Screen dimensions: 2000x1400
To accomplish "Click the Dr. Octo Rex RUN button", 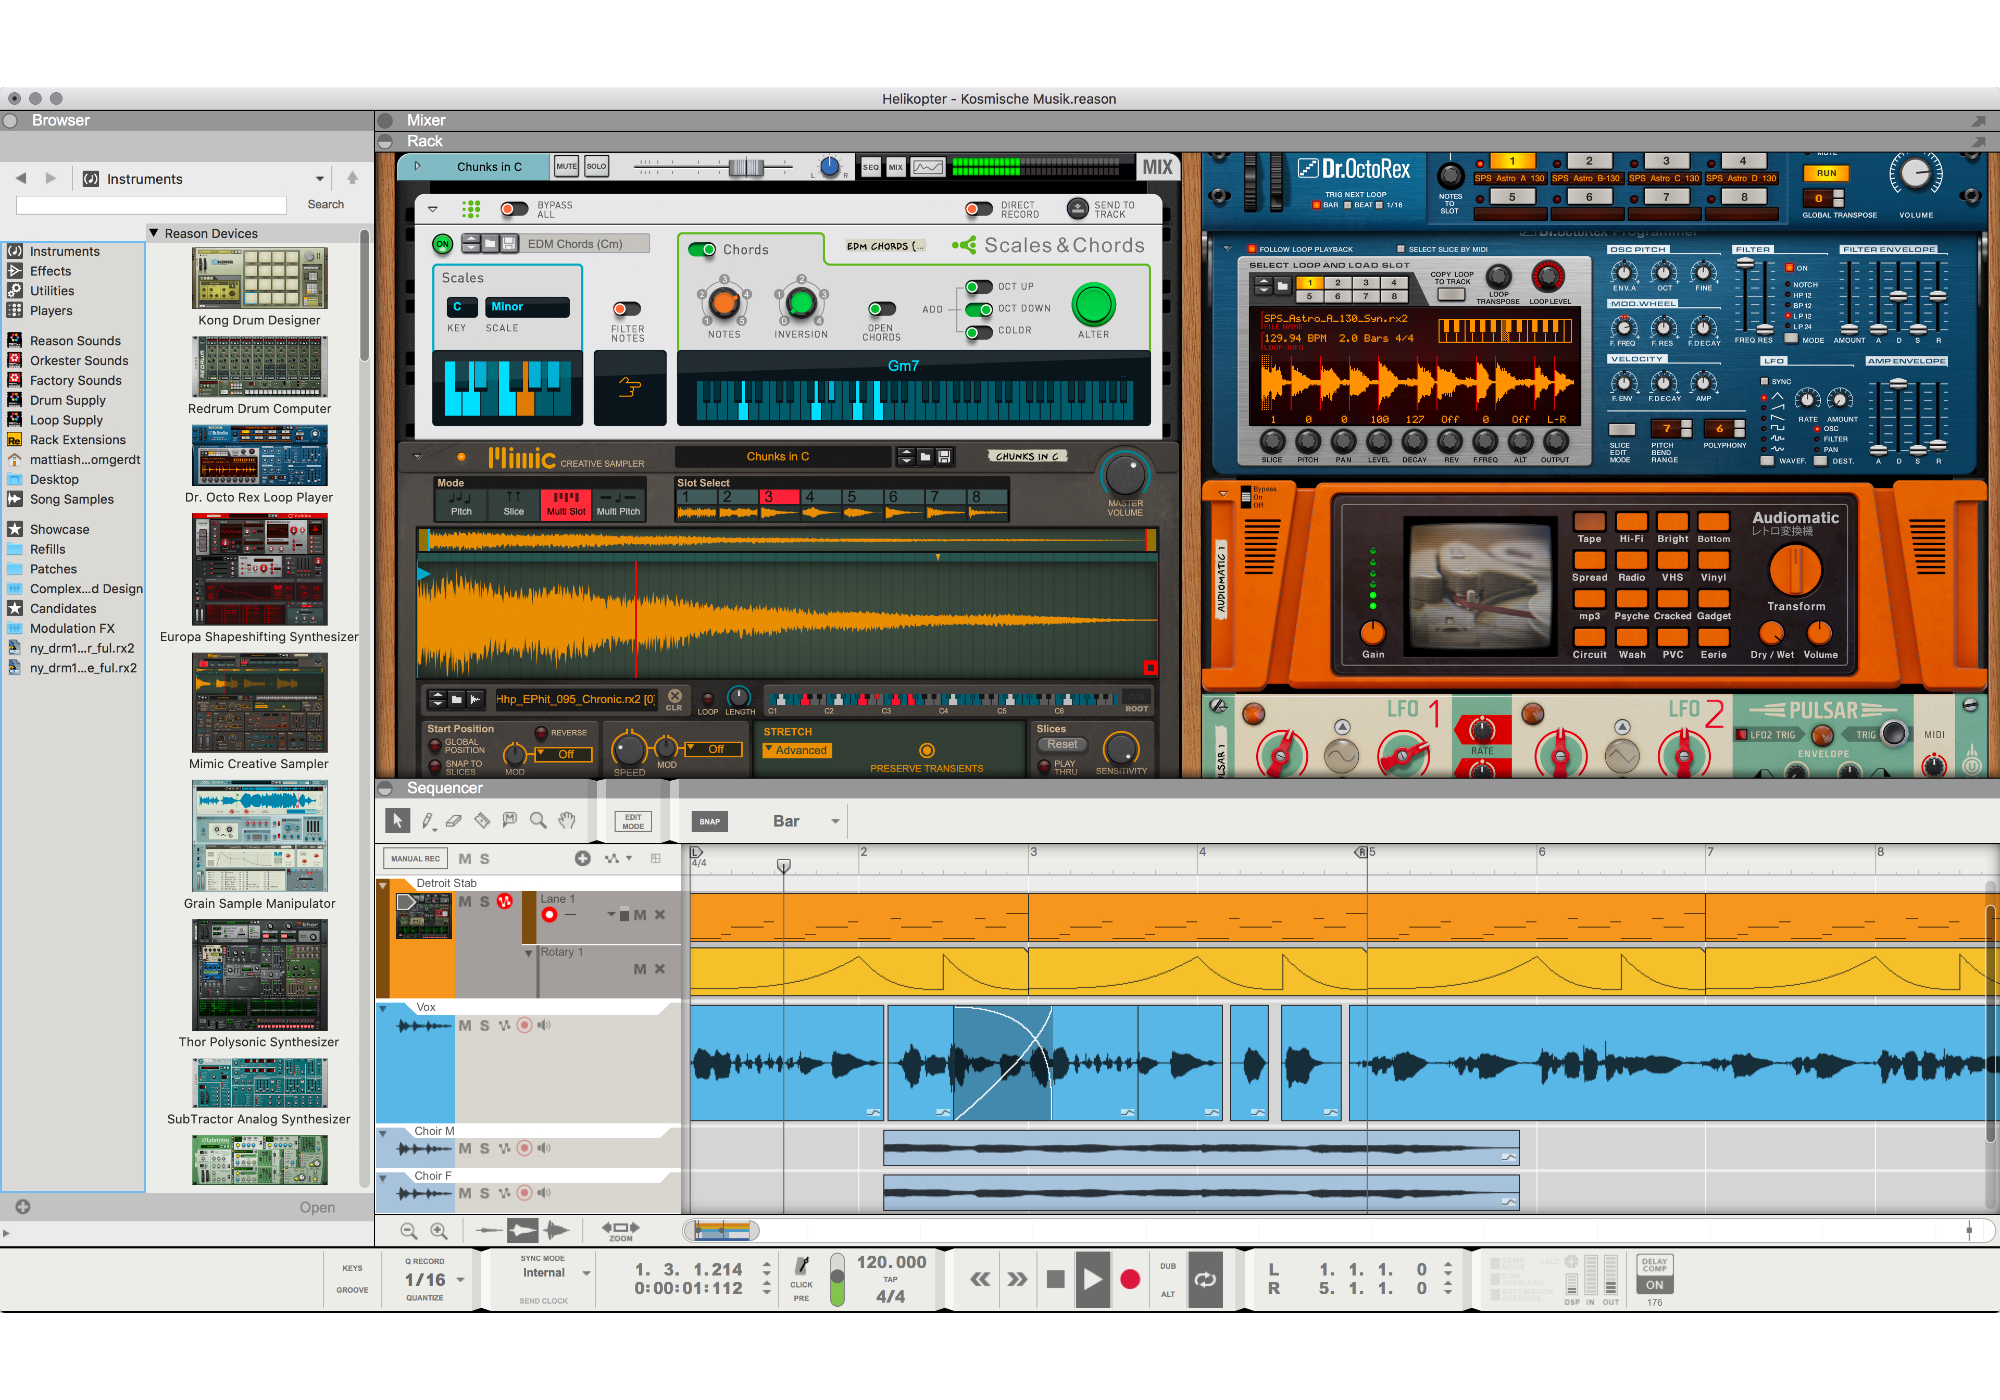I will coord(1826,173).
